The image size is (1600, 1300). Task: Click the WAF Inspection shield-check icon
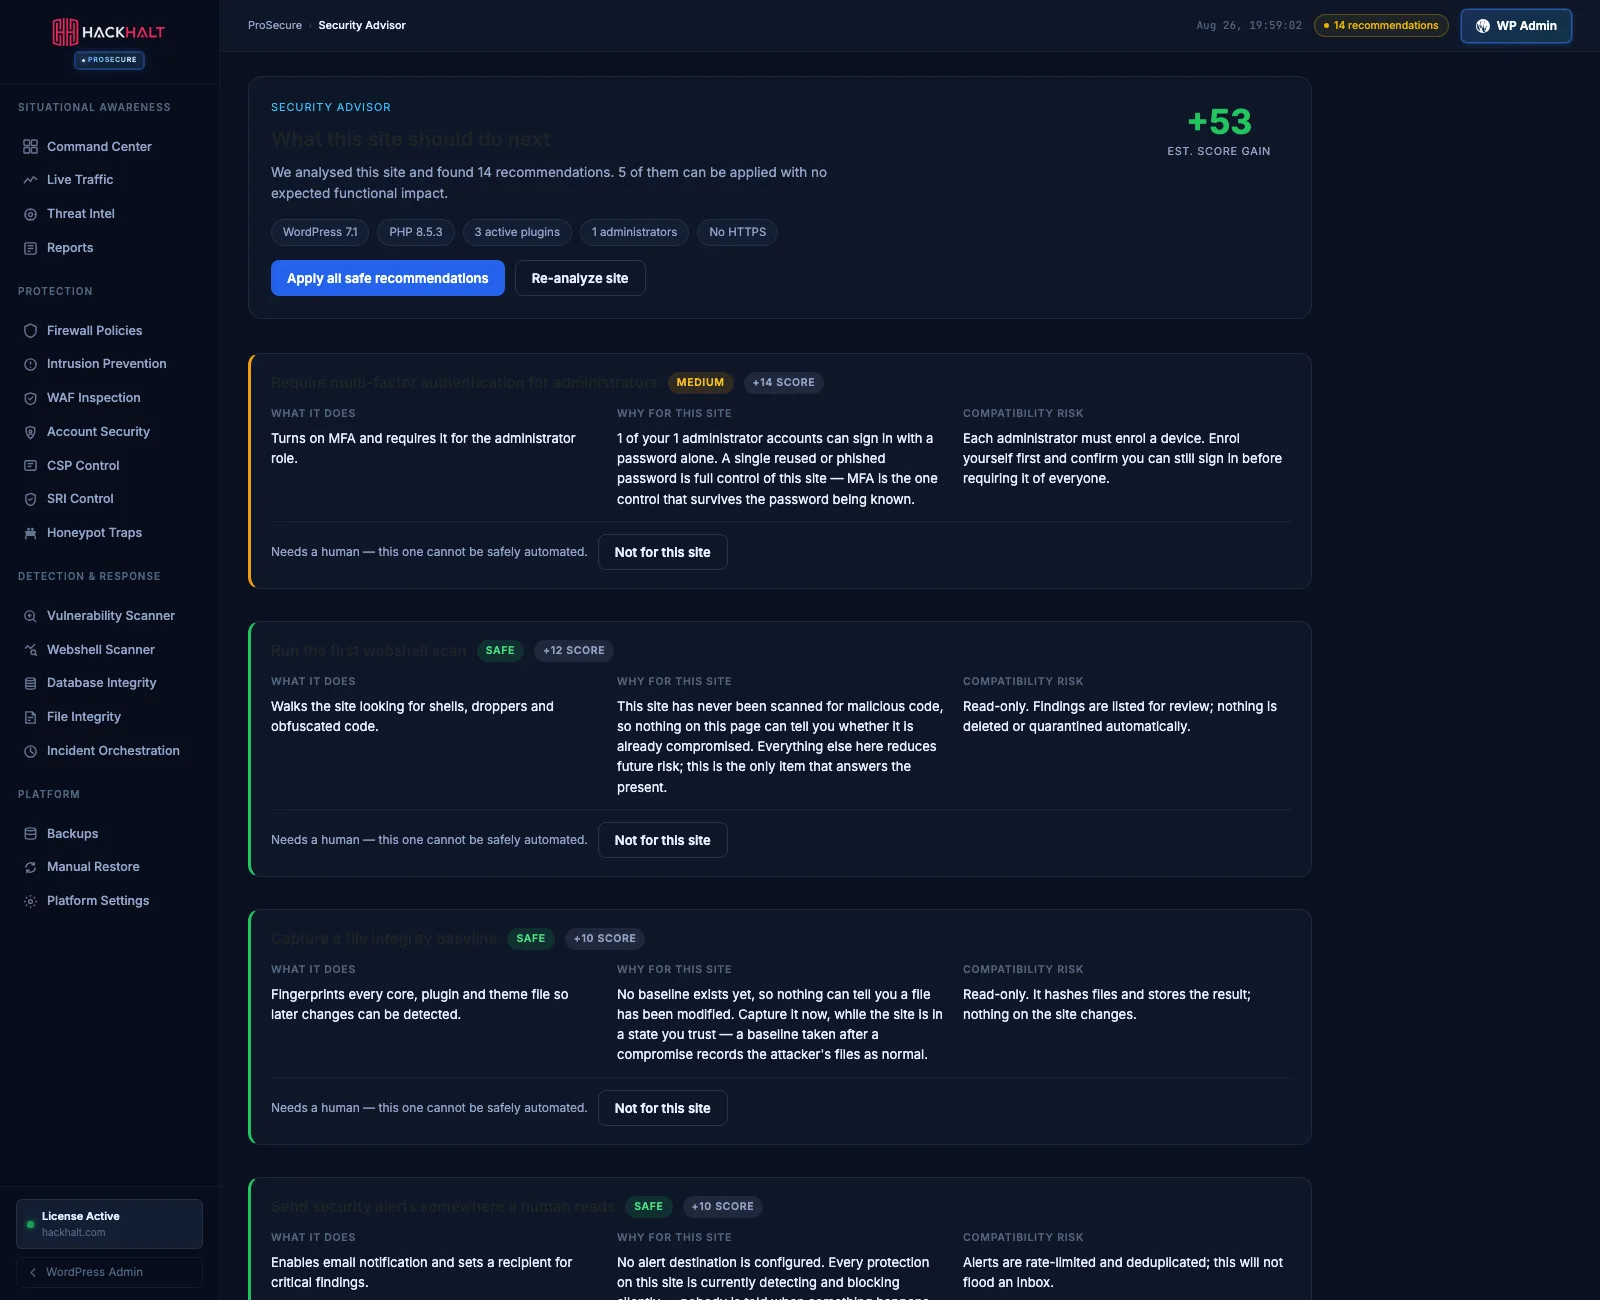click(30, 398)
